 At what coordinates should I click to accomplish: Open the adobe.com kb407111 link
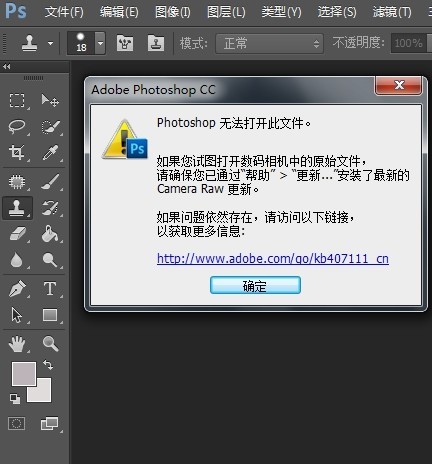coord(273,259)
